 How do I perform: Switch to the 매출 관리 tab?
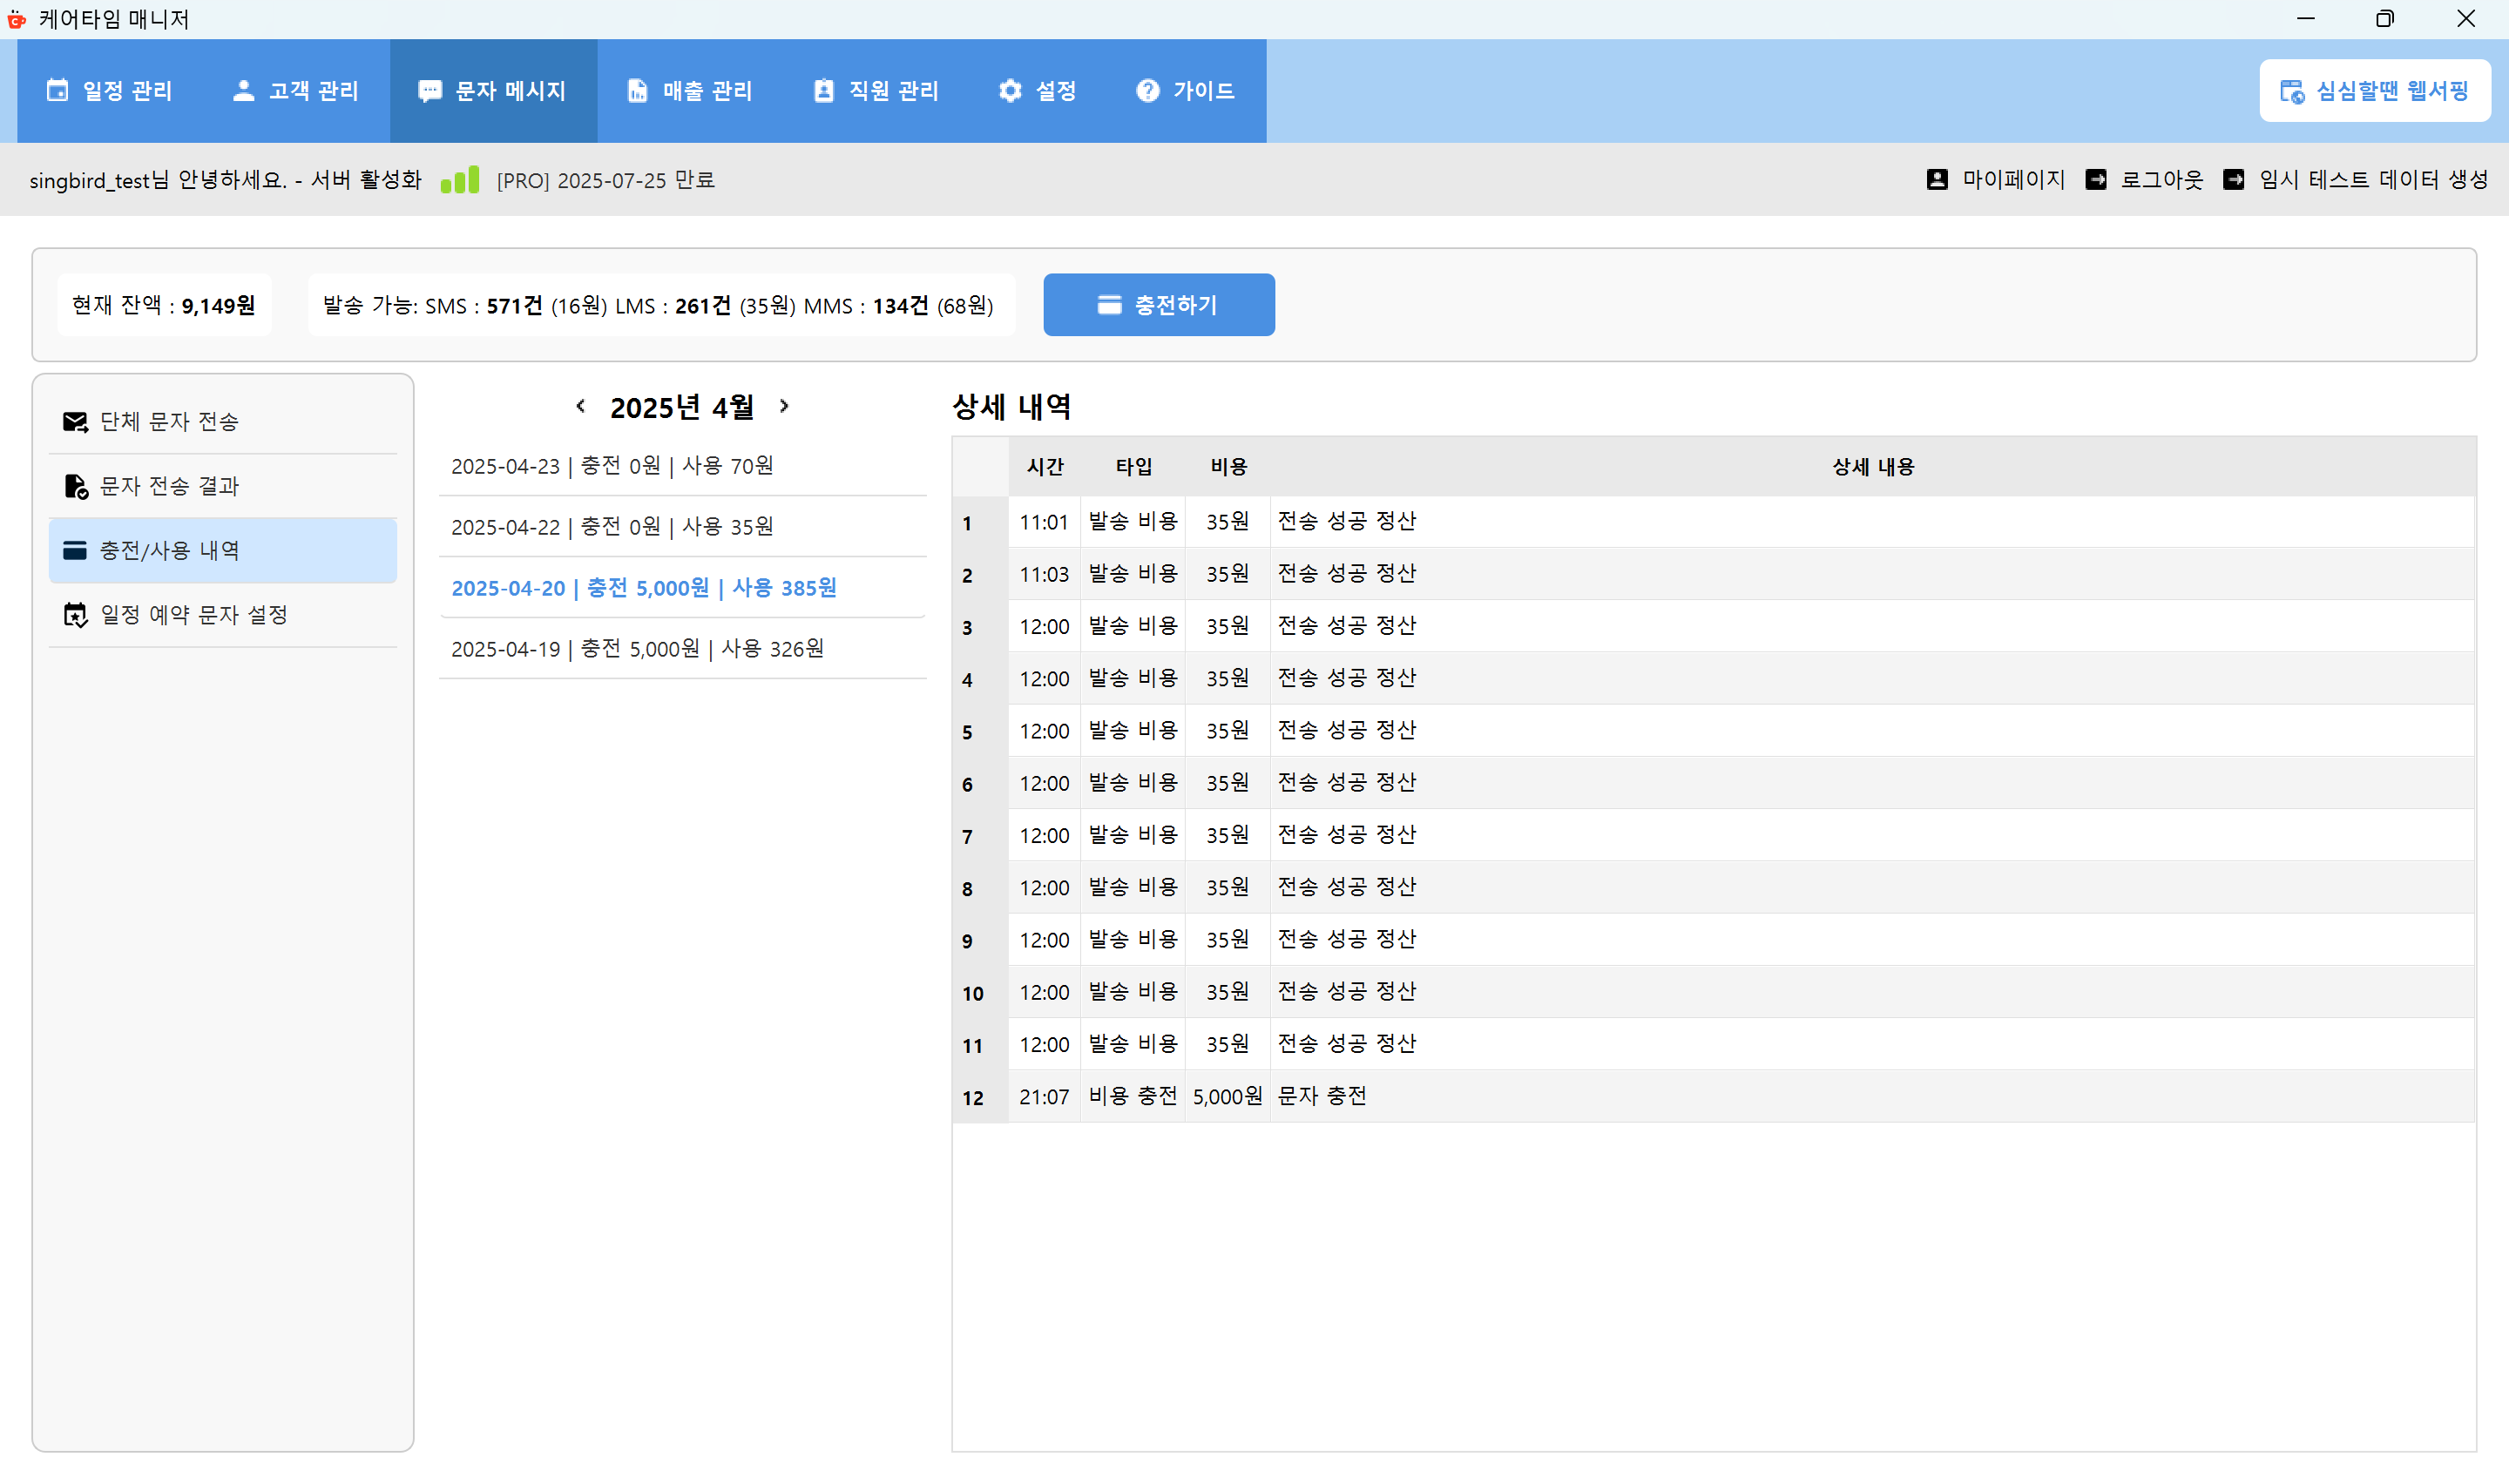pos(690,90)
